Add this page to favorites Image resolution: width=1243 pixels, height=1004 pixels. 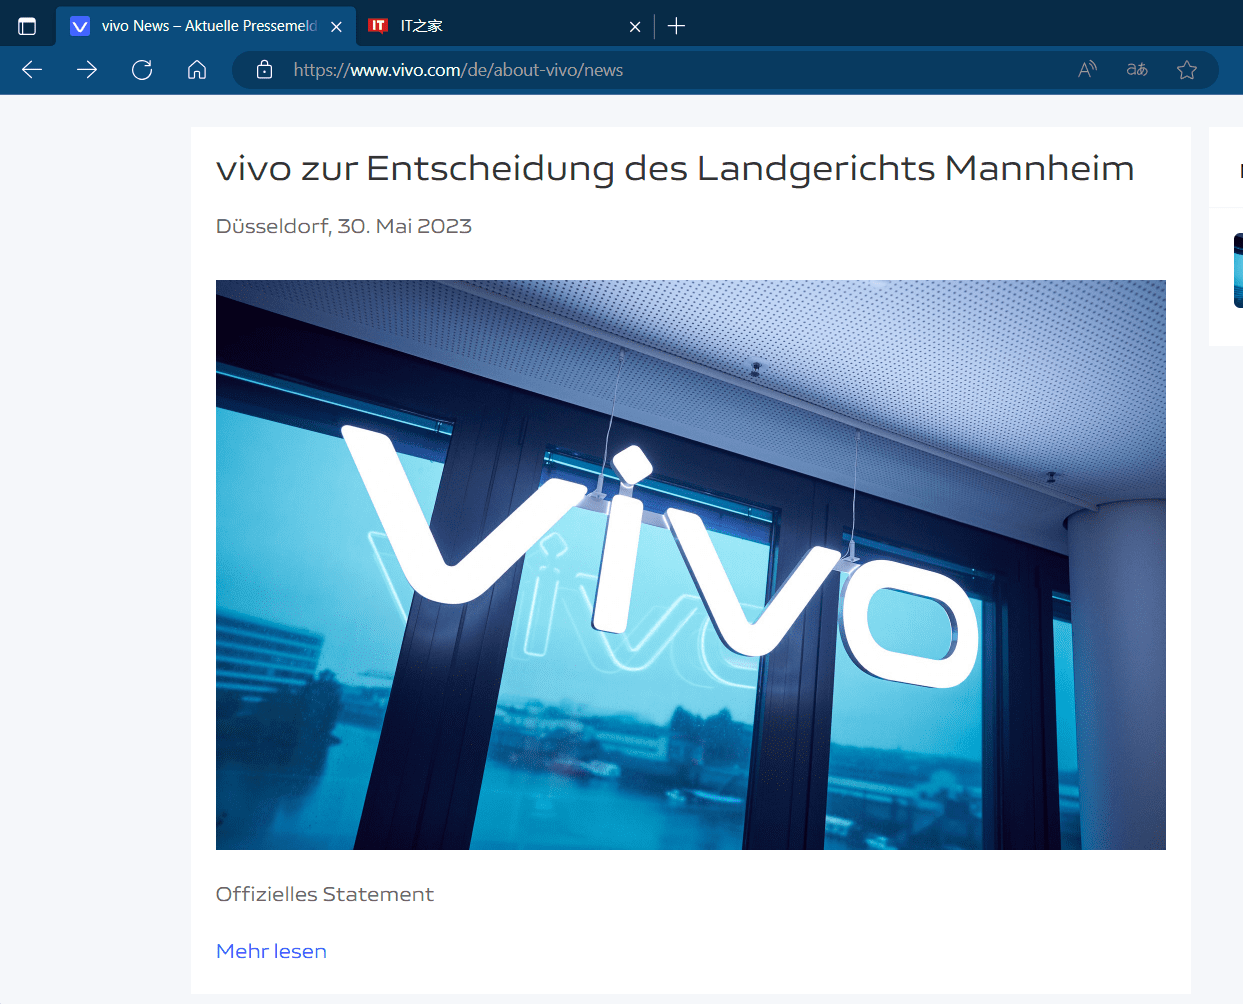pyautogui.click(x=1187, y=69)
